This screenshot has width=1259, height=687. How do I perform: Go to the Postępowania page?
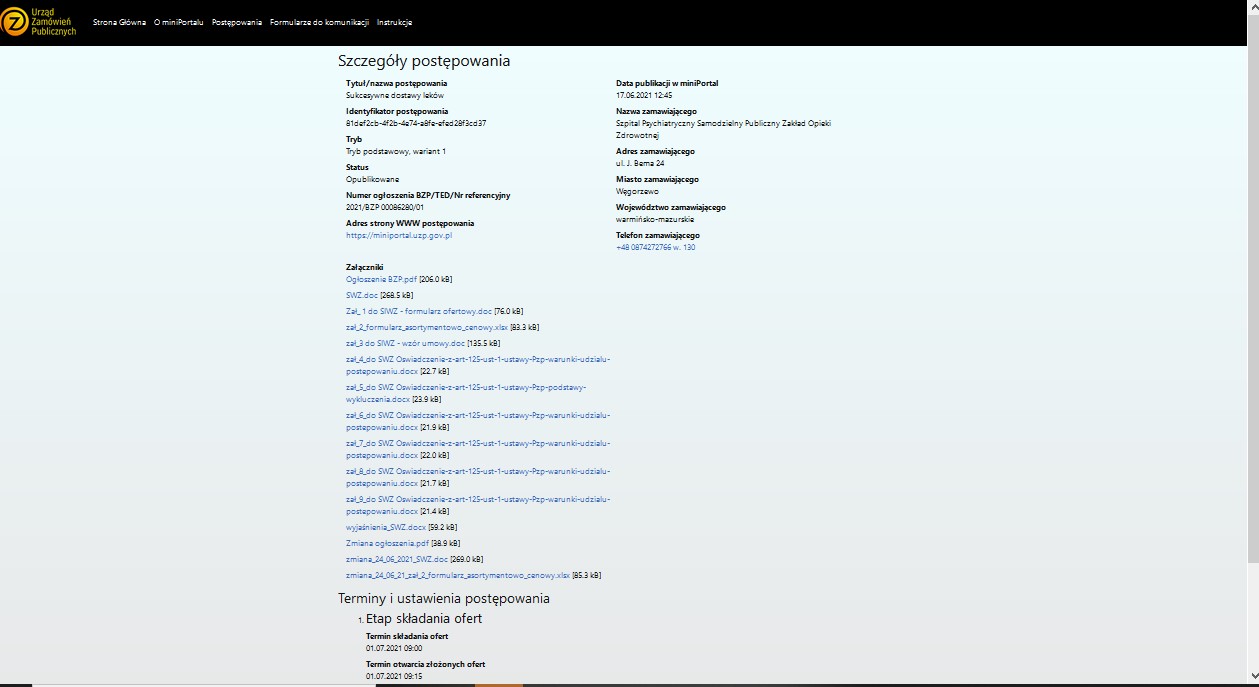click(237, 22)
